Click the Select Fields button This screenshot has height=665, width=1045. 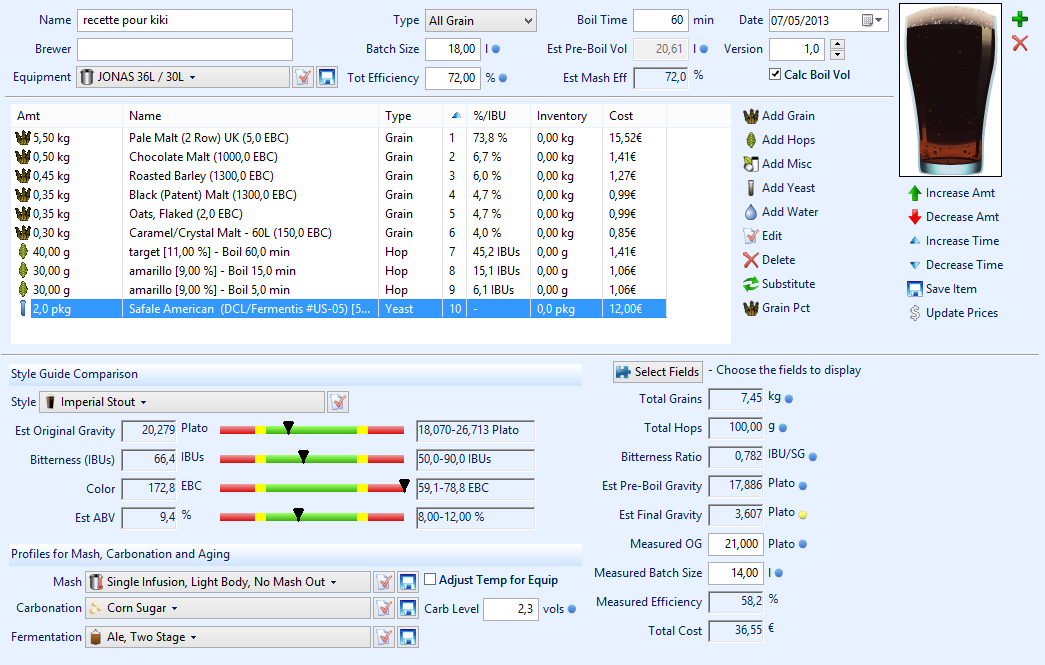pos(657,371)
